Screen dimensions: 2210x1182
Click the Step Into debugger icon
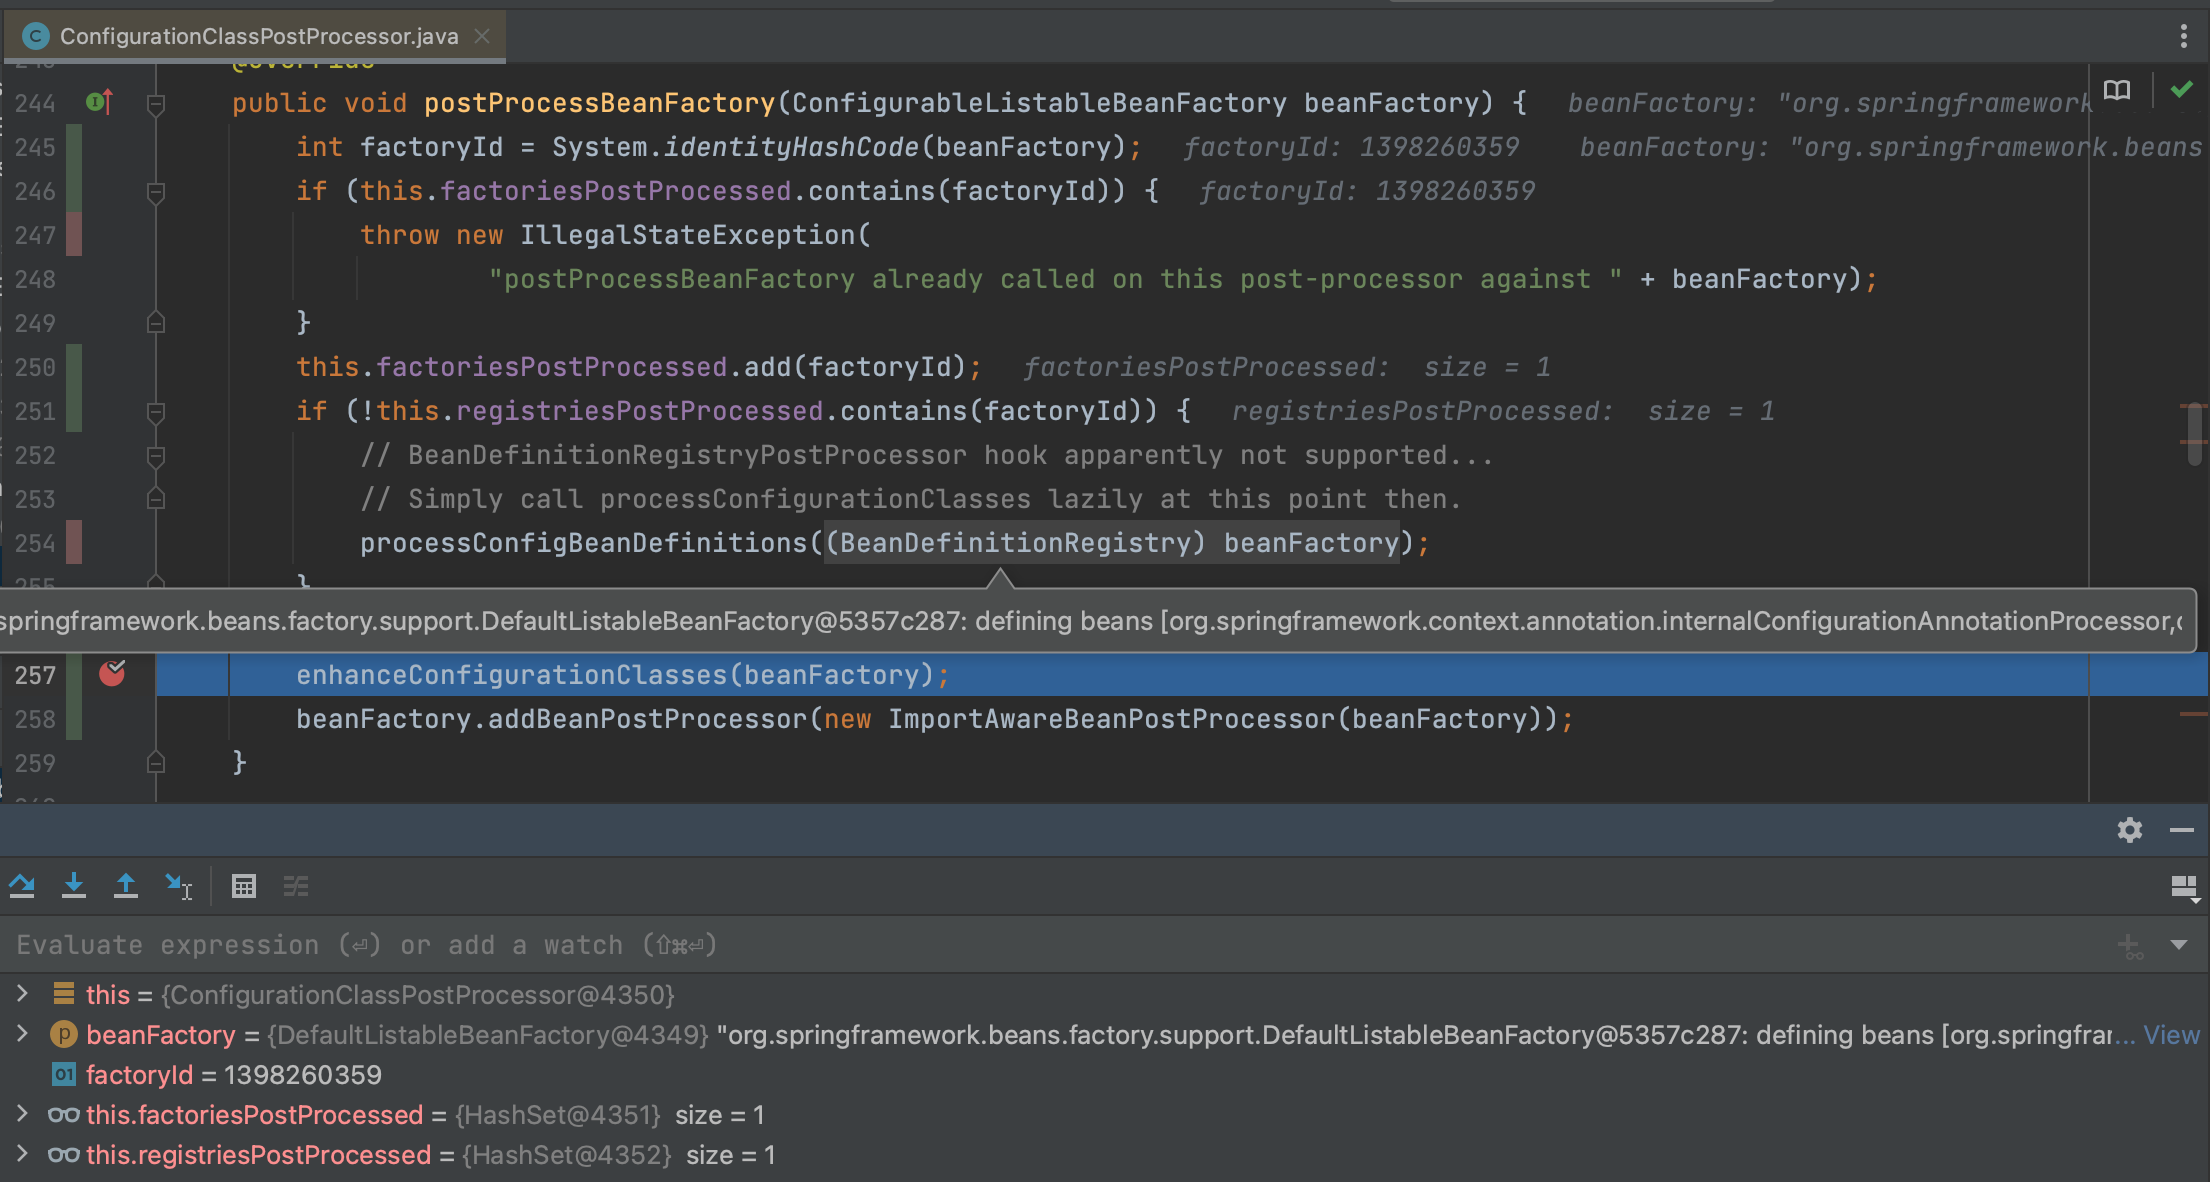click(x=74, y=886)
